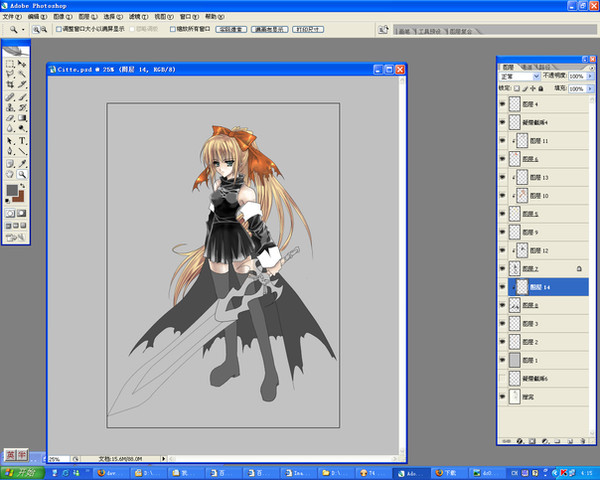Click the foreground color swatch
Viewport: 600px width, 480px height.
click(12, 190)
